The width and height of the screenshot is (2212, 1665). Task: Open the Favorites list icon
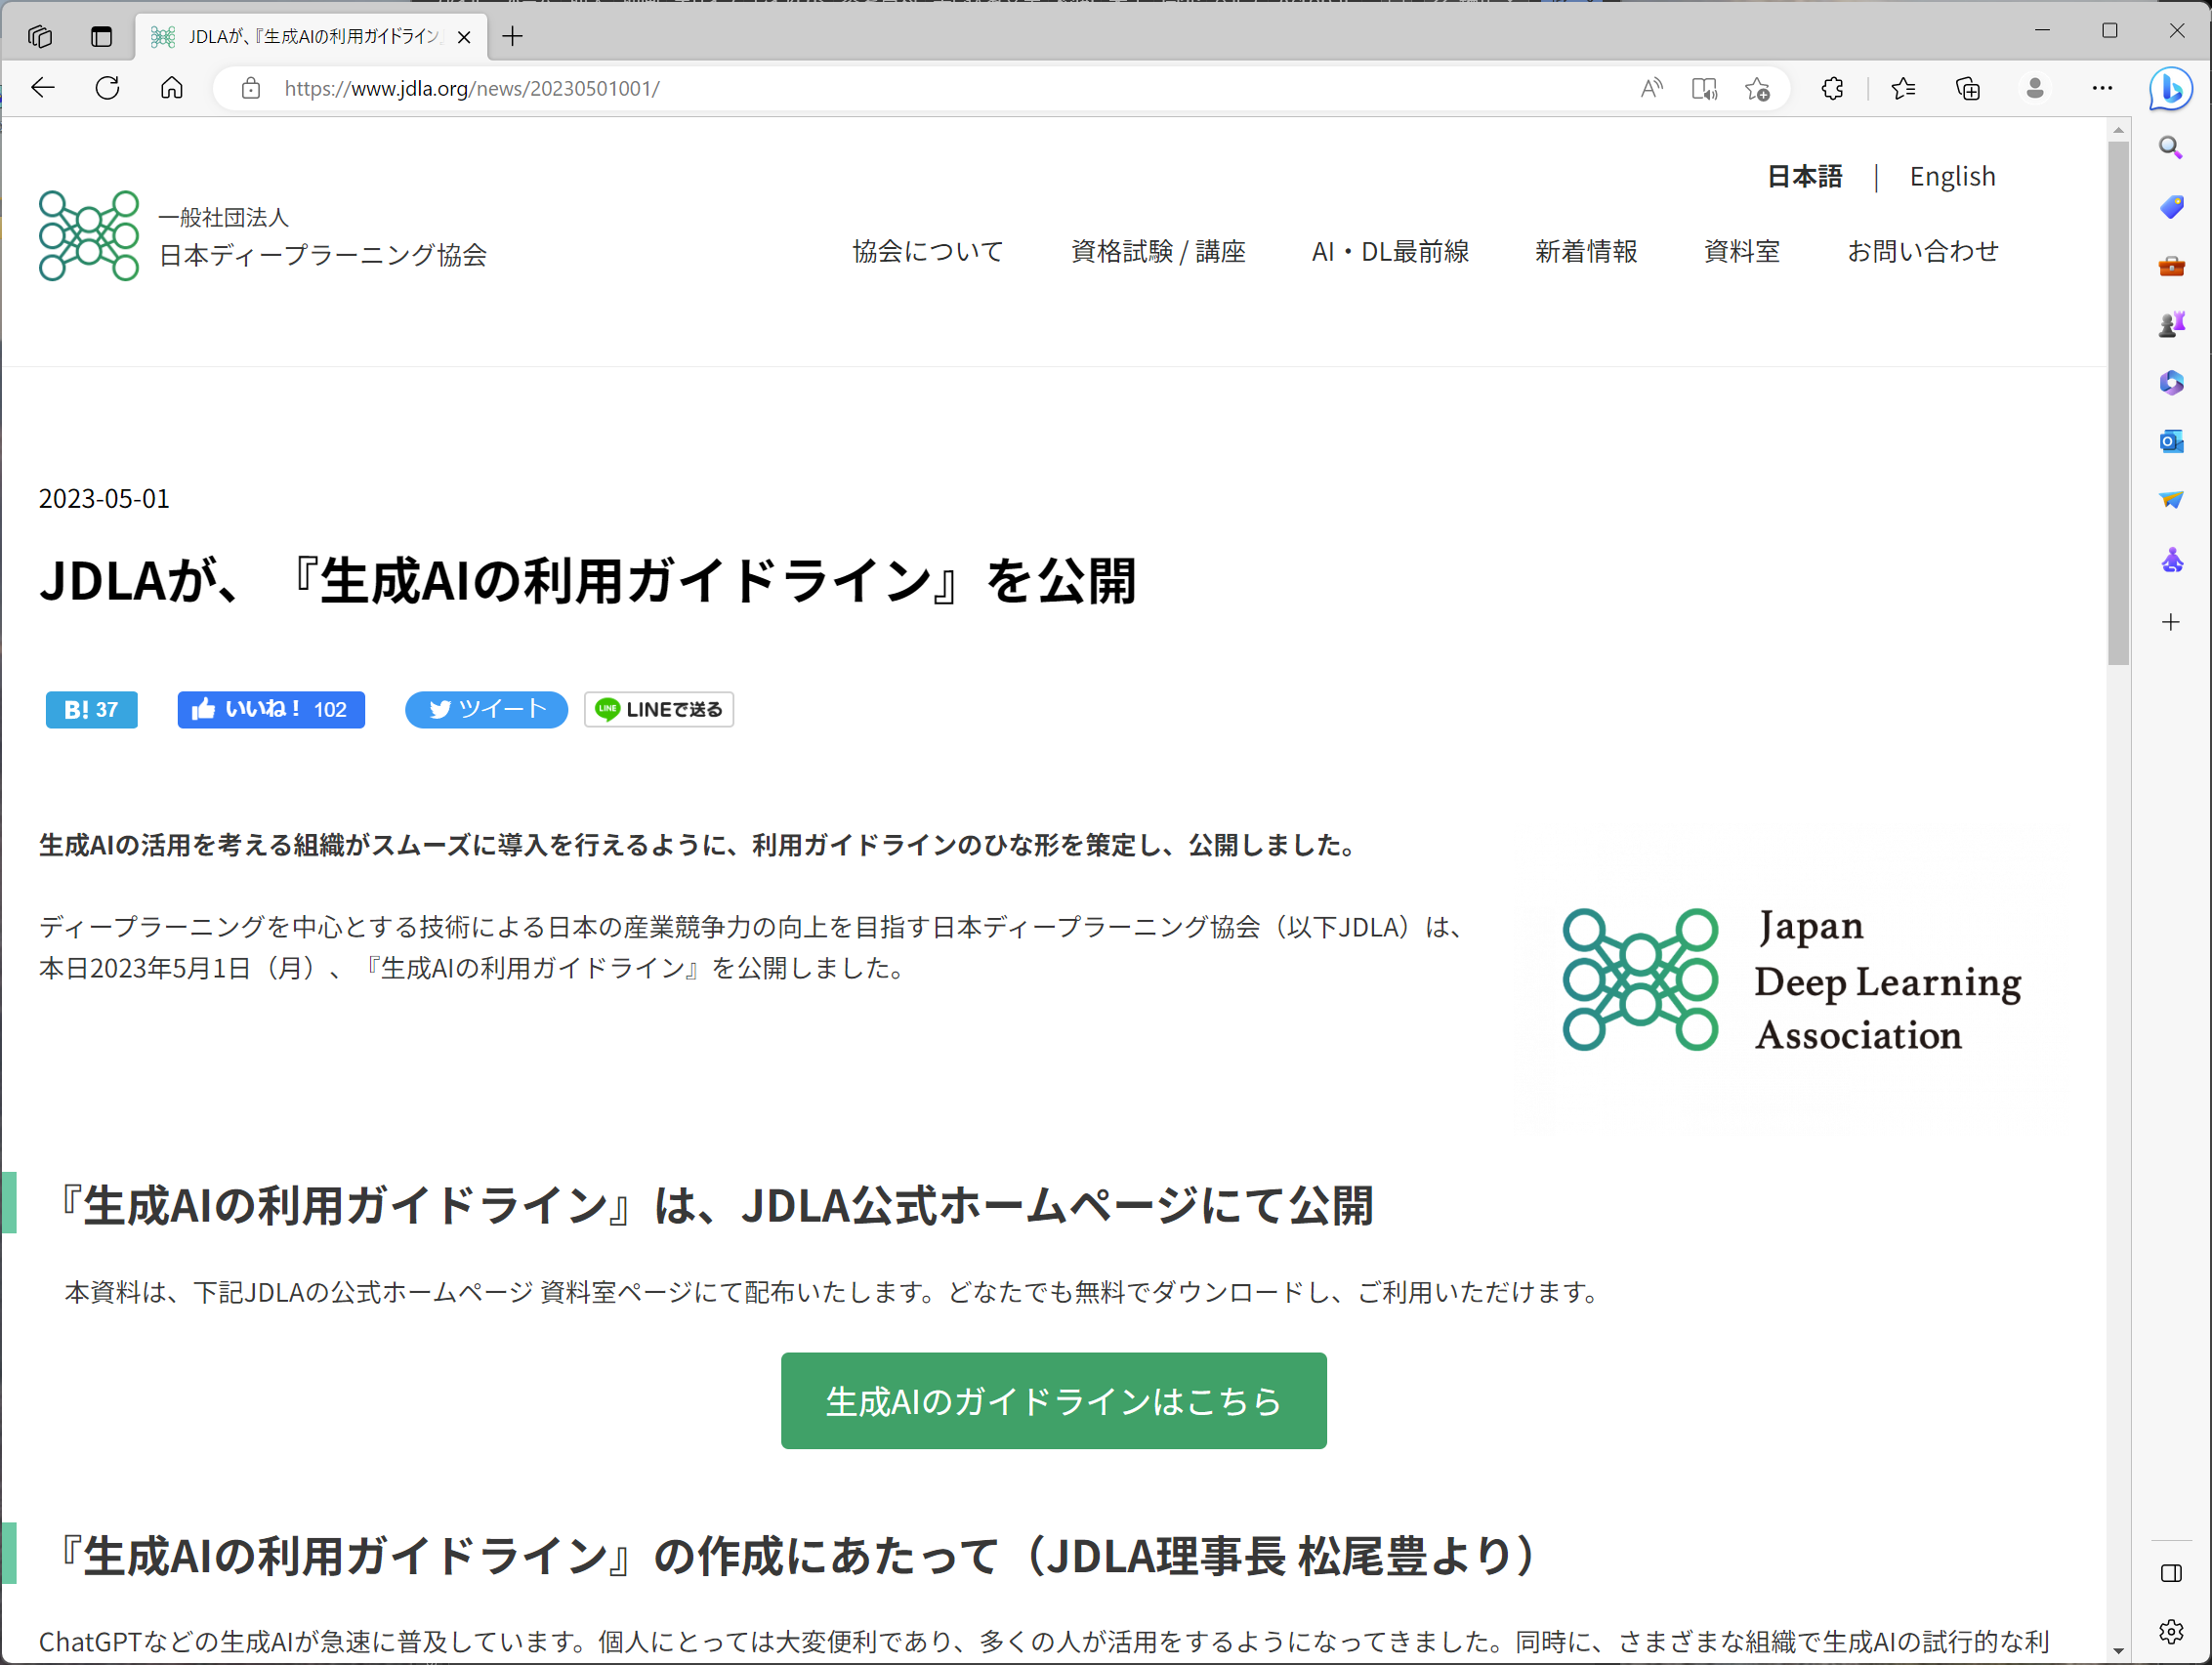pos(1903,88)
